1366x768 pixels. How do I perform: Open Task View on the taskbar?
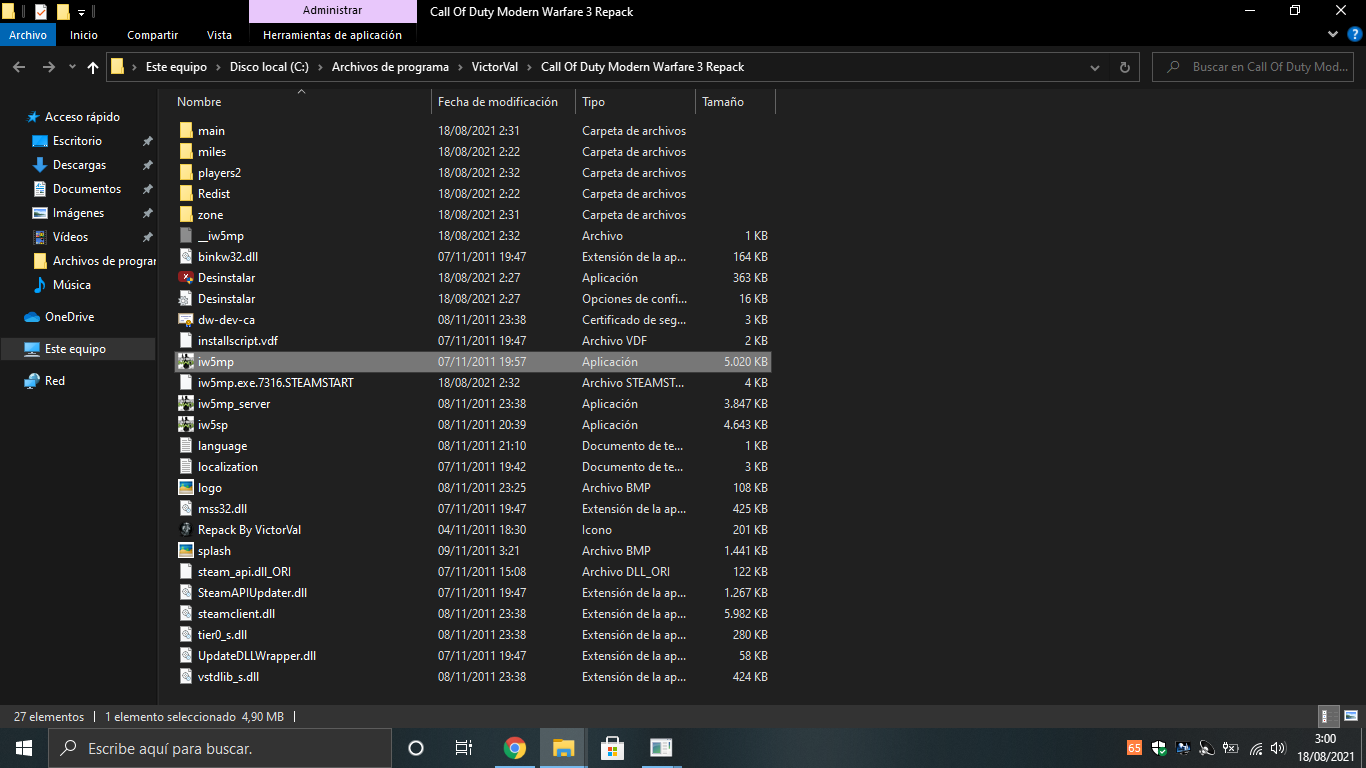(464, 748)
